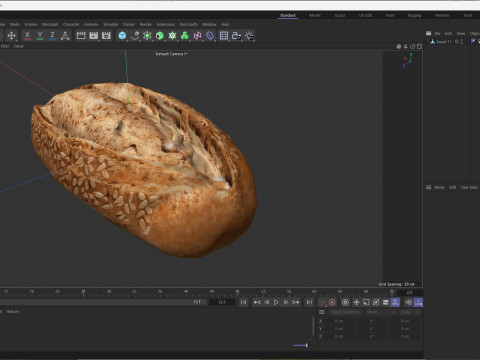
Task: Open the viewport Panel menu
Action: [18, 46]
